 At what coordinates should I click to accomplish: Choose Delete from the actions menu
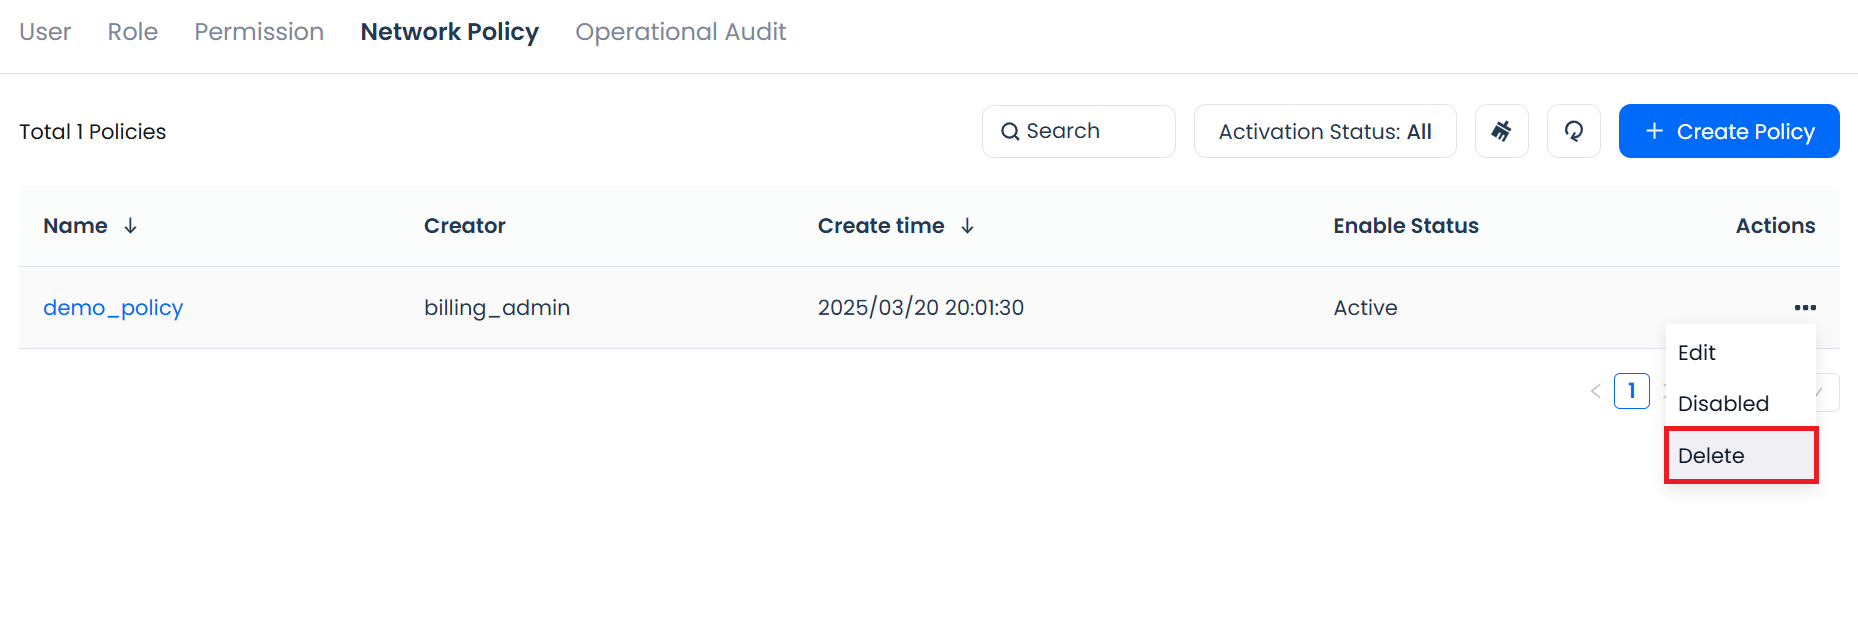click(1711, 456)
